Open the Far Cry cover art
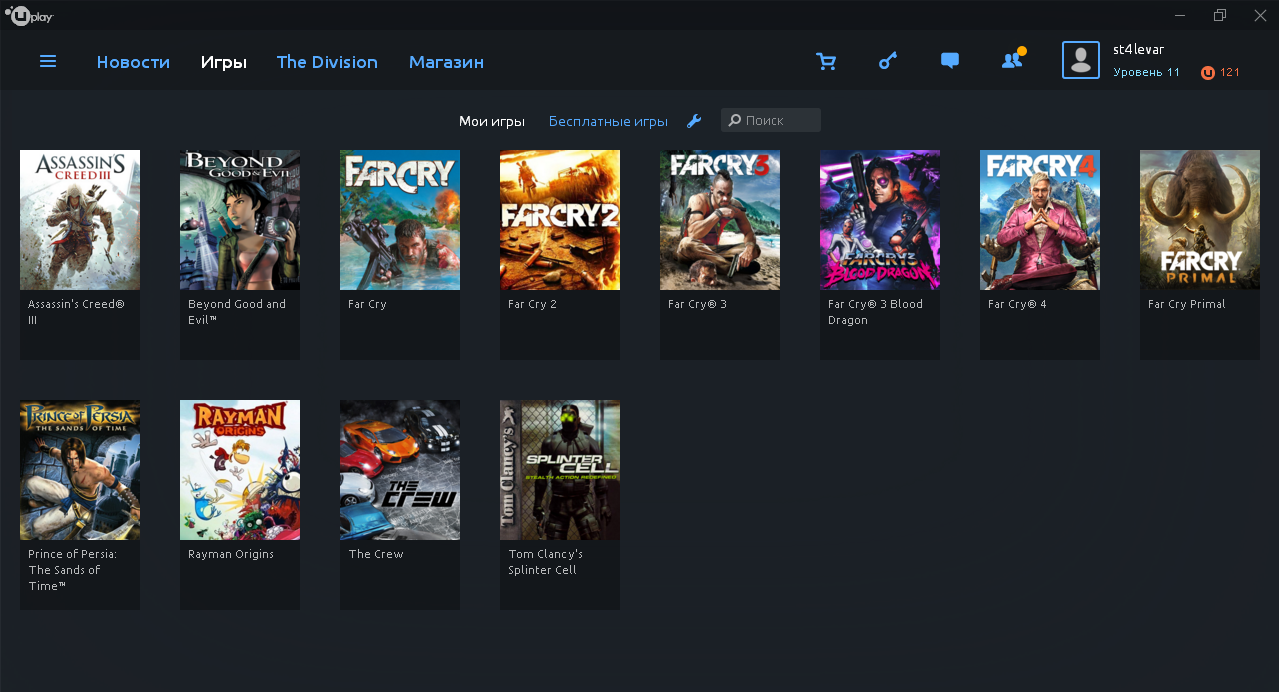The width and height of the screenshot is (1279, 692). pos(400,220)
